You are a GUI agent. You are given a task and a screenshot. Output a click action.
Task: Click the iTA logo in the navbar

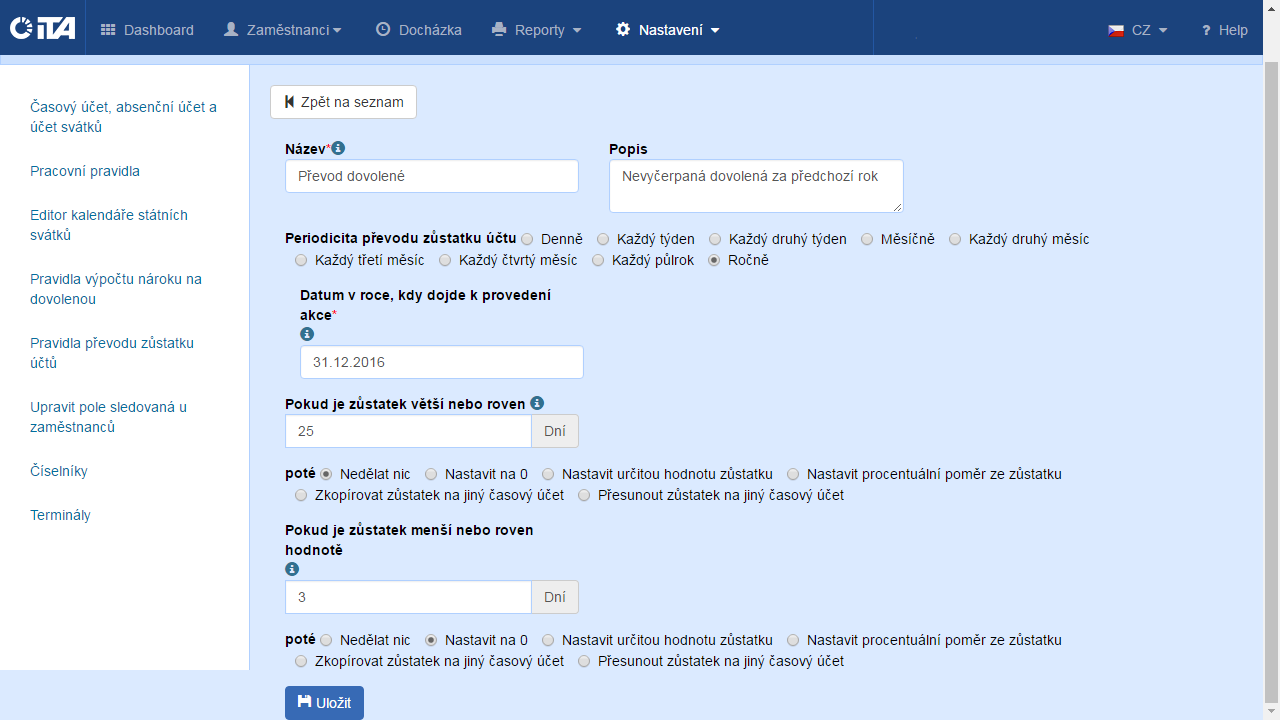[42, 29]
